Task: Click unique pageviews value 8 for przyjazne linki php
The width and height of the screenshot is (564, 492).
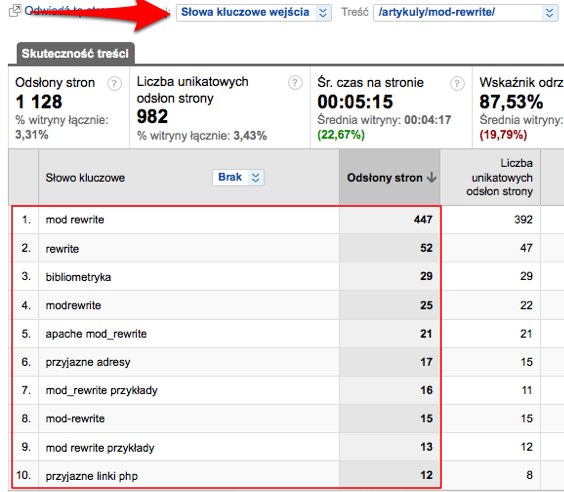Action: click(x=529, y=475)
